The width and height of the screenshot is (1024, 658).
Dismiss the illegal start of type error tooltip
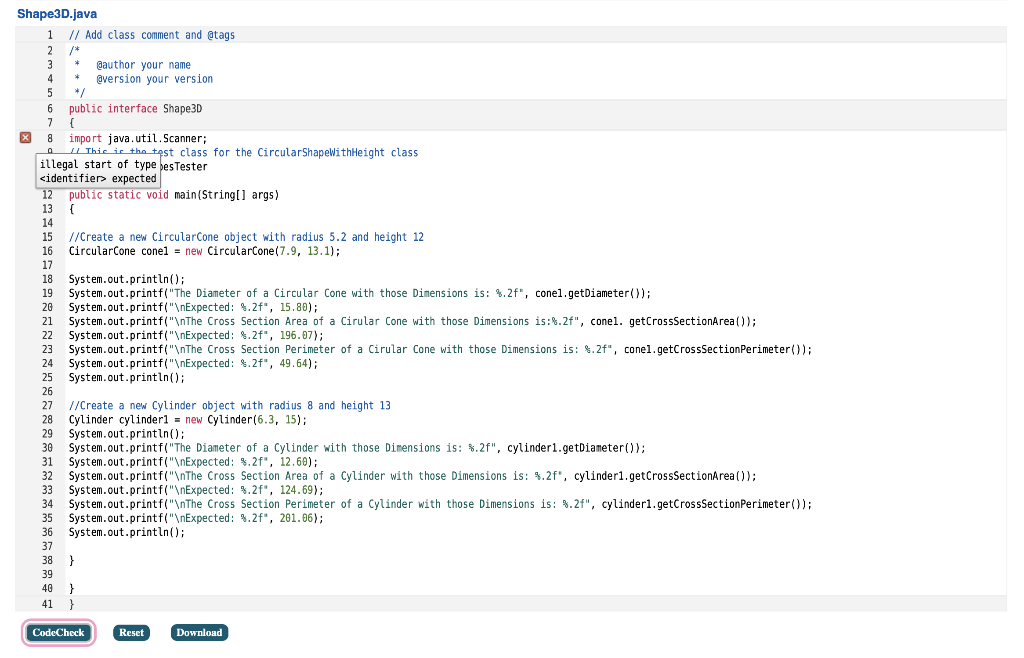click(x=97, y=171)
